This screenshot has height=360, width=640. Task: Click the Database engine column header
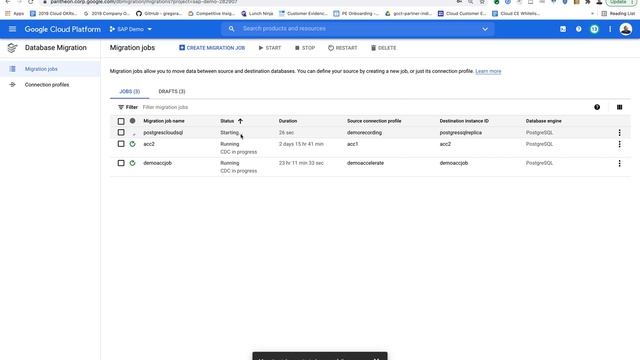pyautogui.click(x=543, y=121)
